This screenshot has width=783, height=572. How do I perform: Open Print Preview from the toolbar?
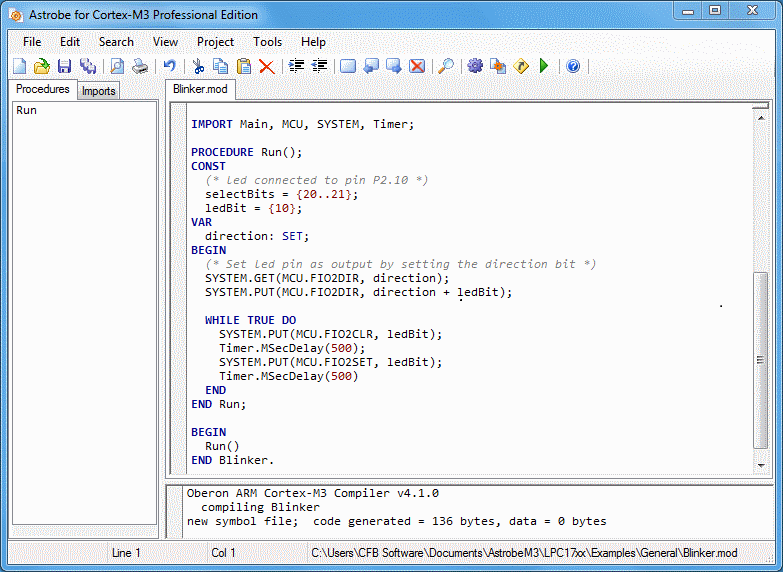(117, 66)
